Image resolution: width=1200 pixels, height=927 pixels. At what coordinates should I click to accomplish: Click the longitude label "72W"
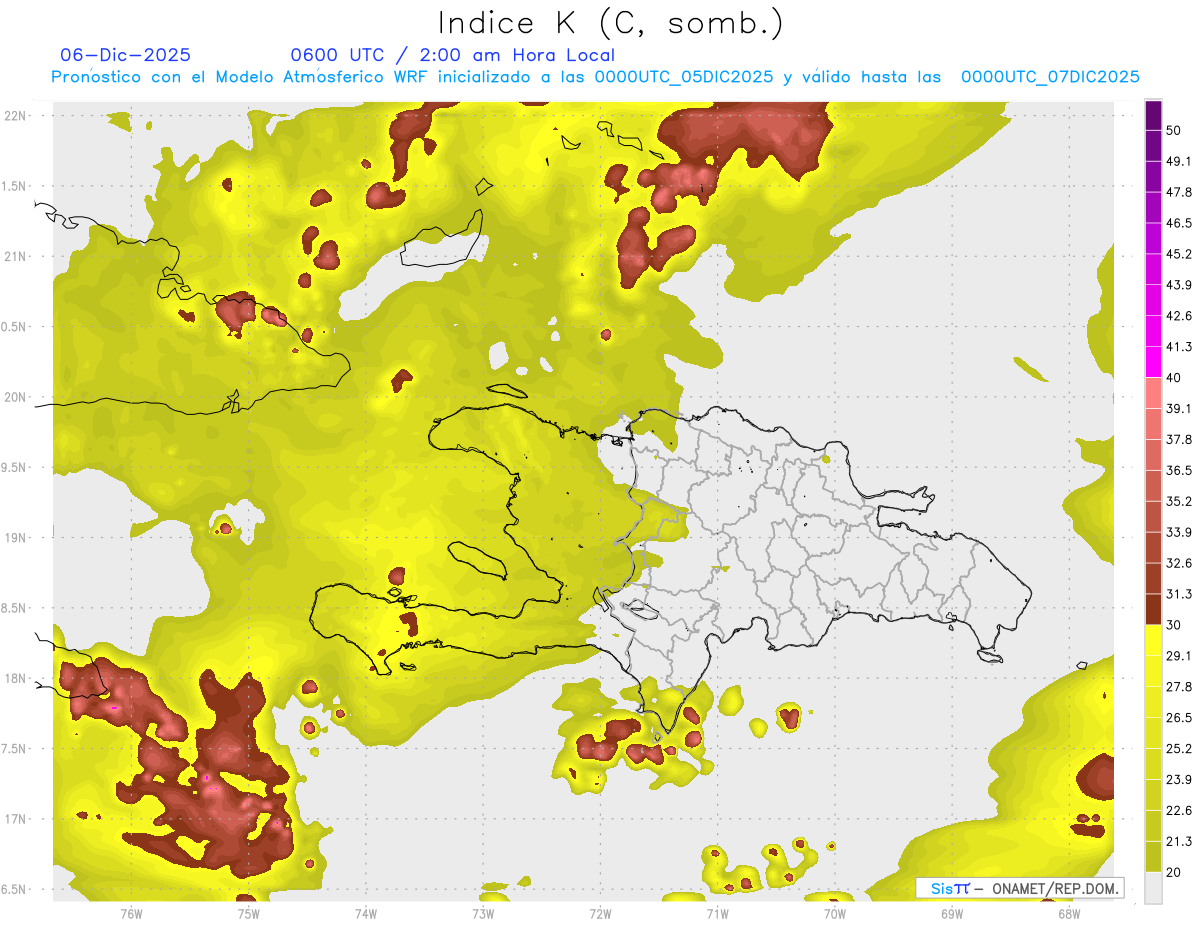click(x=600, y=914)
